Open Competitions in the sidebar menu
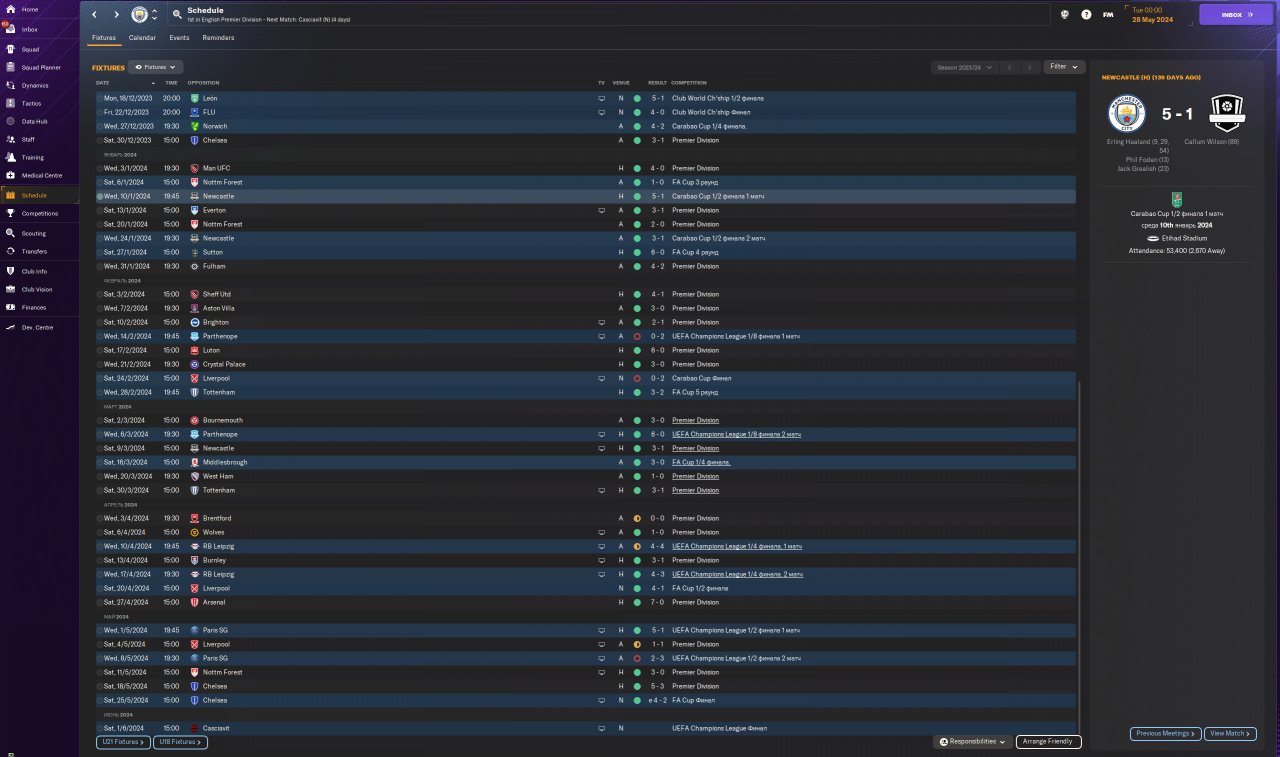1280x757 pixels. (x=40, y=213)
